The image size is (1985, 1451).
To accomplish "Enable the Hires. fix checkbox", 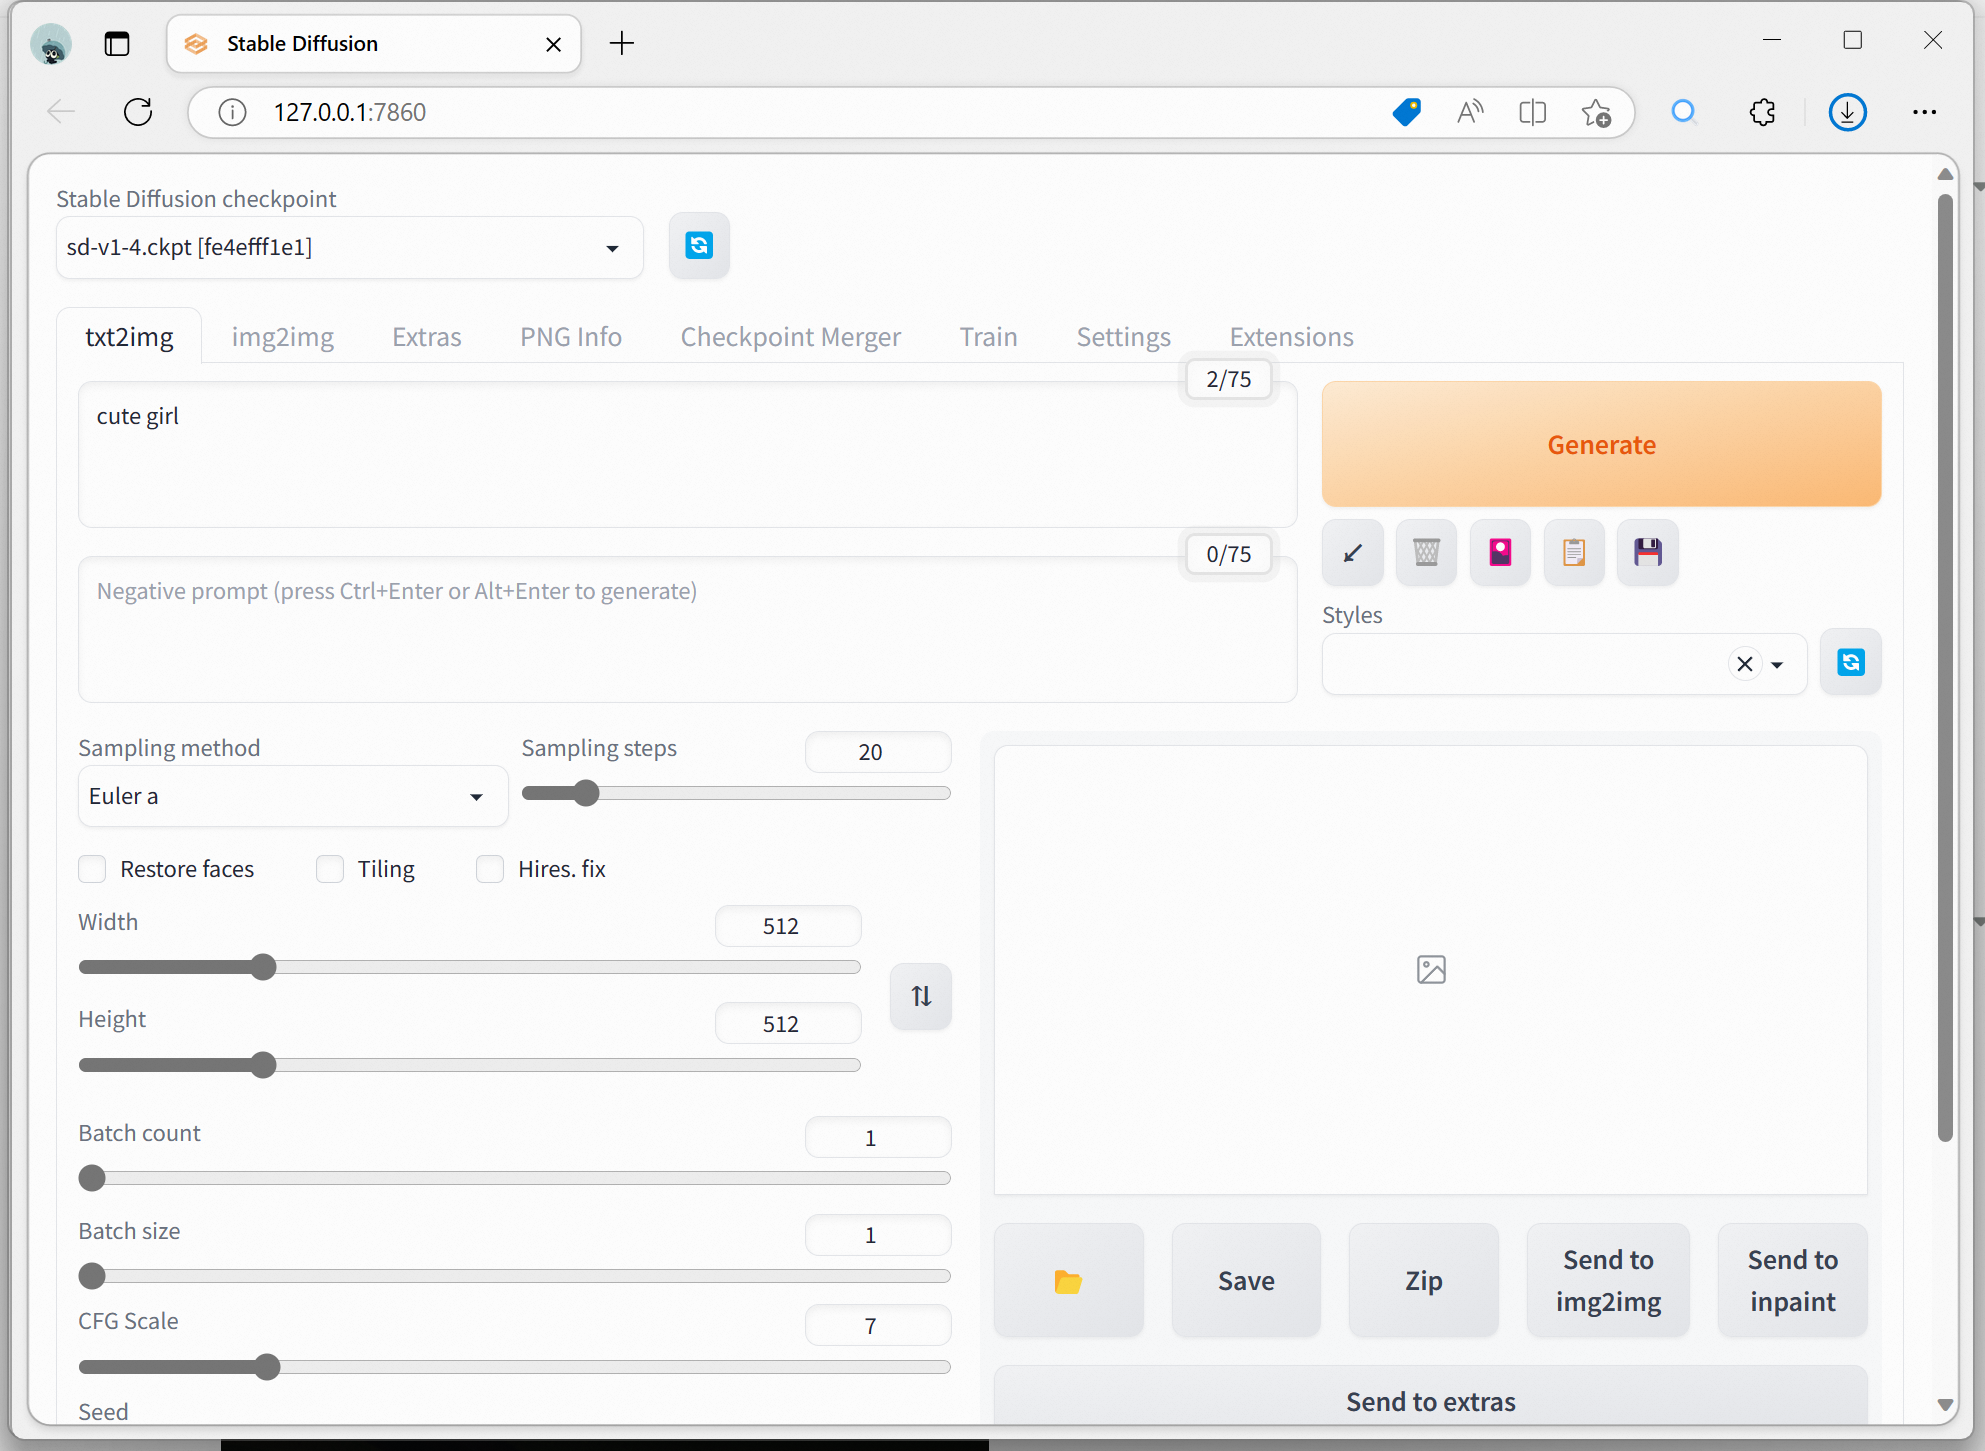I will point(490,869).
